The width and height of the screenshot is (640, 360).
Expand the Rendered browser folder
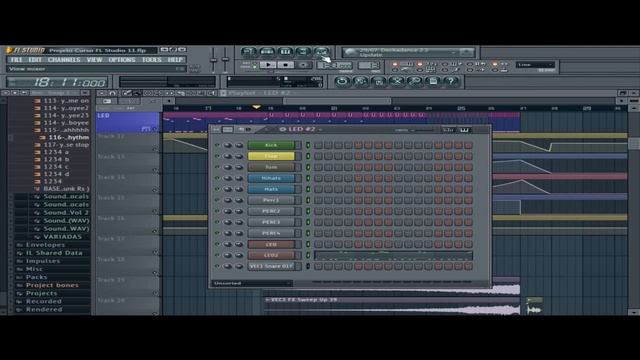pyautogui.click(x=44, y=309)
